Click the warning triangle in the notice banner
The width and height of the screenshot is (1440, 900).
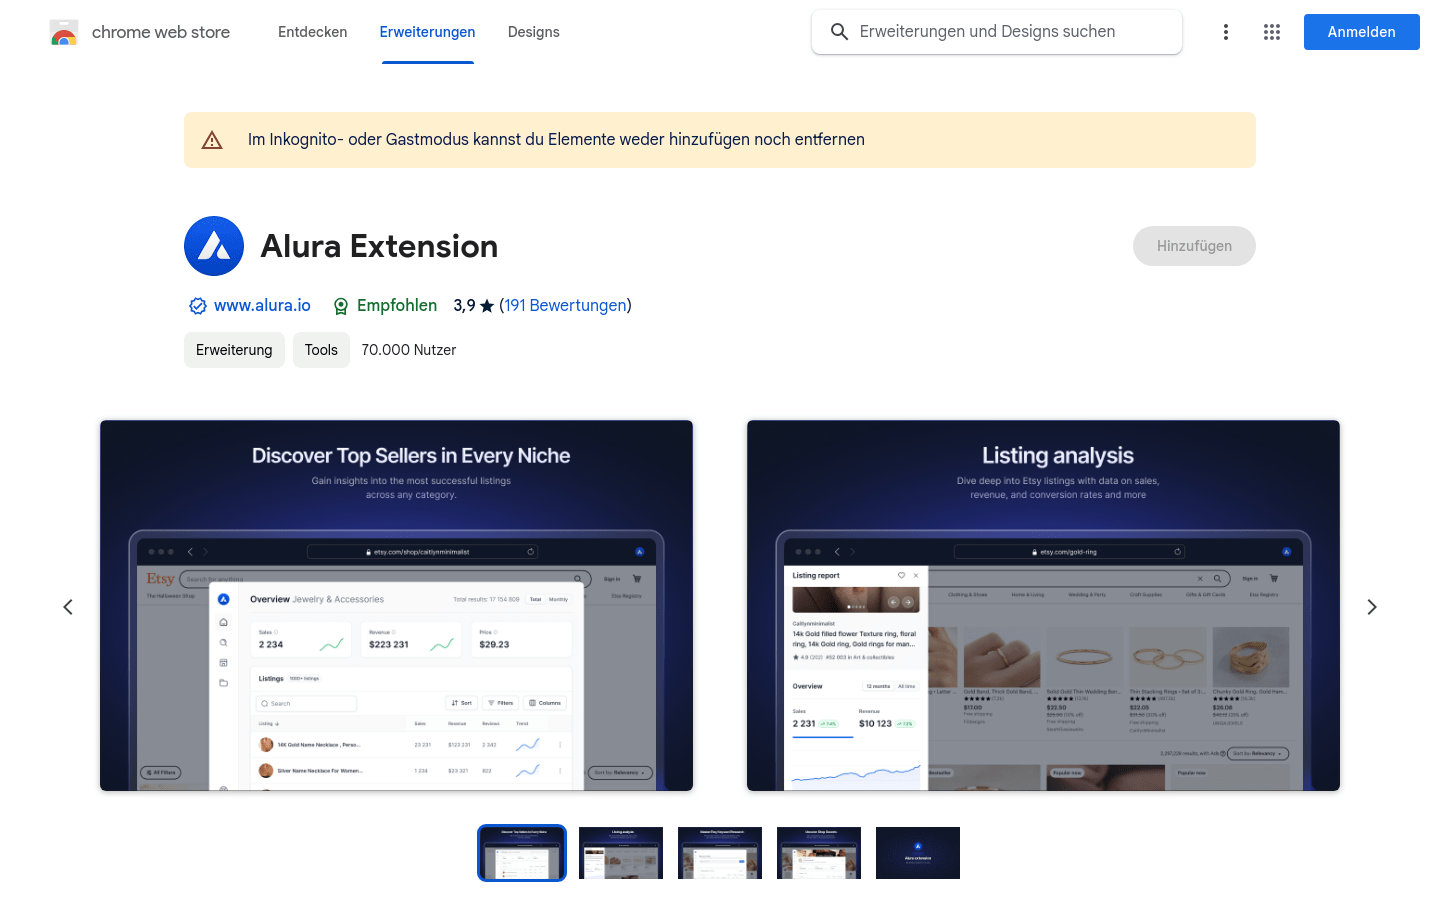tap(211, 140)
